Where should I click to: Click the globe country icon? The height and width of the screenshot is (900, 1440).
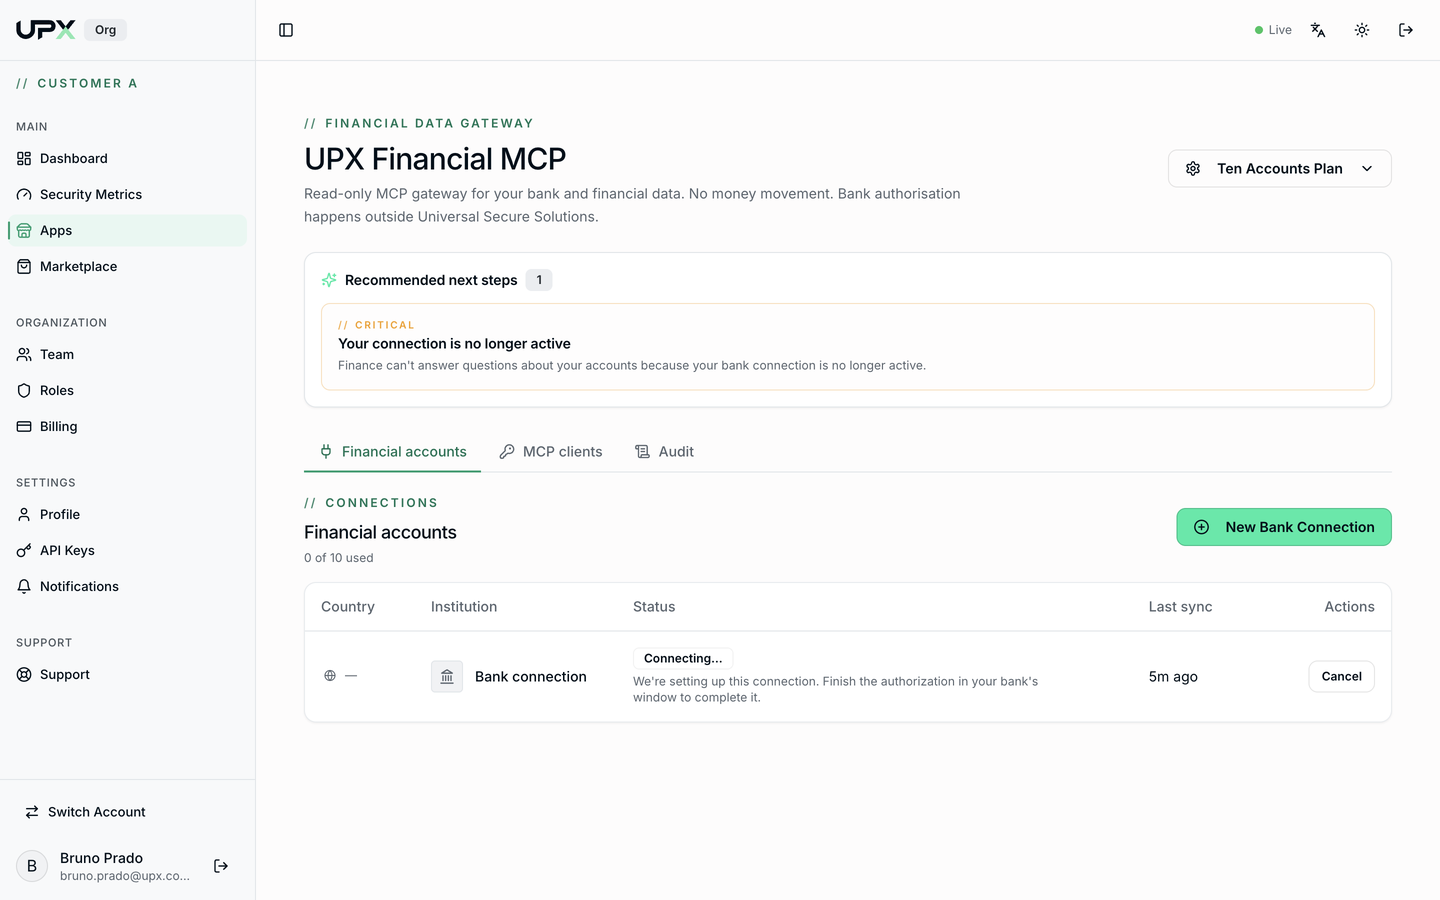[x=330, y=676]
